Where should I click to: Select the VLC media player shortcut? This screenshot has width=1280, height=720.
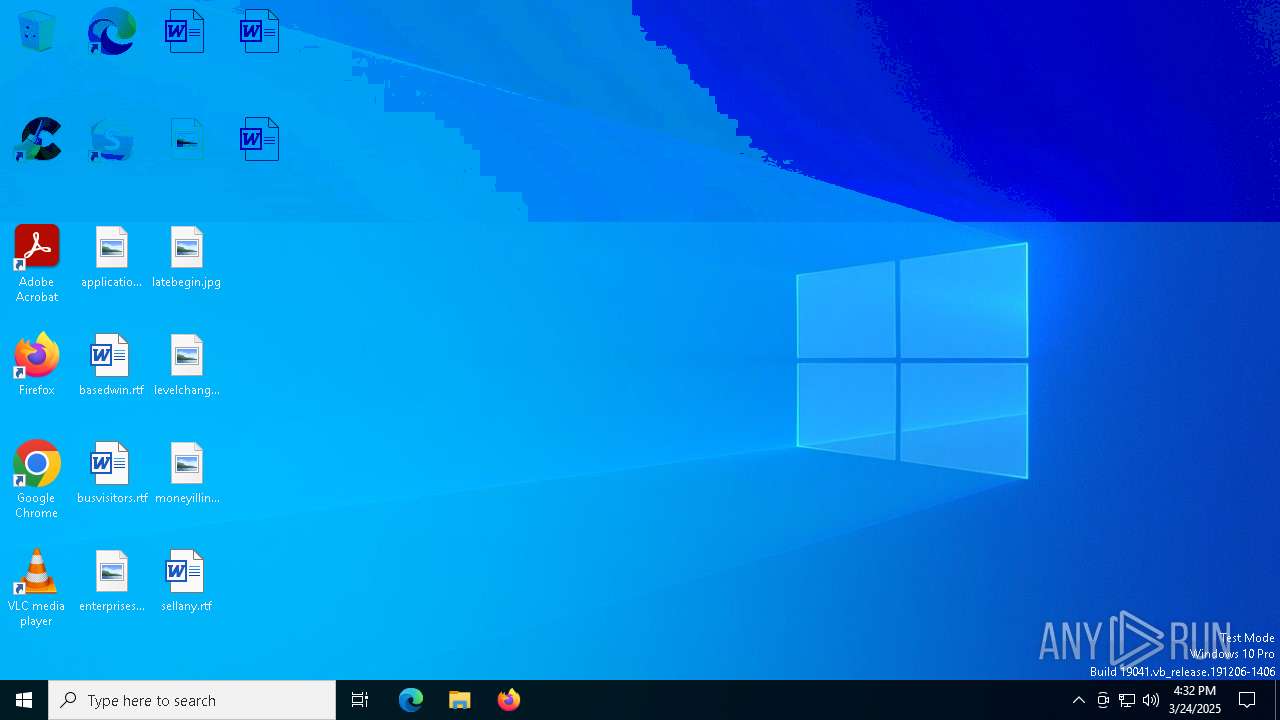[37, 588]
